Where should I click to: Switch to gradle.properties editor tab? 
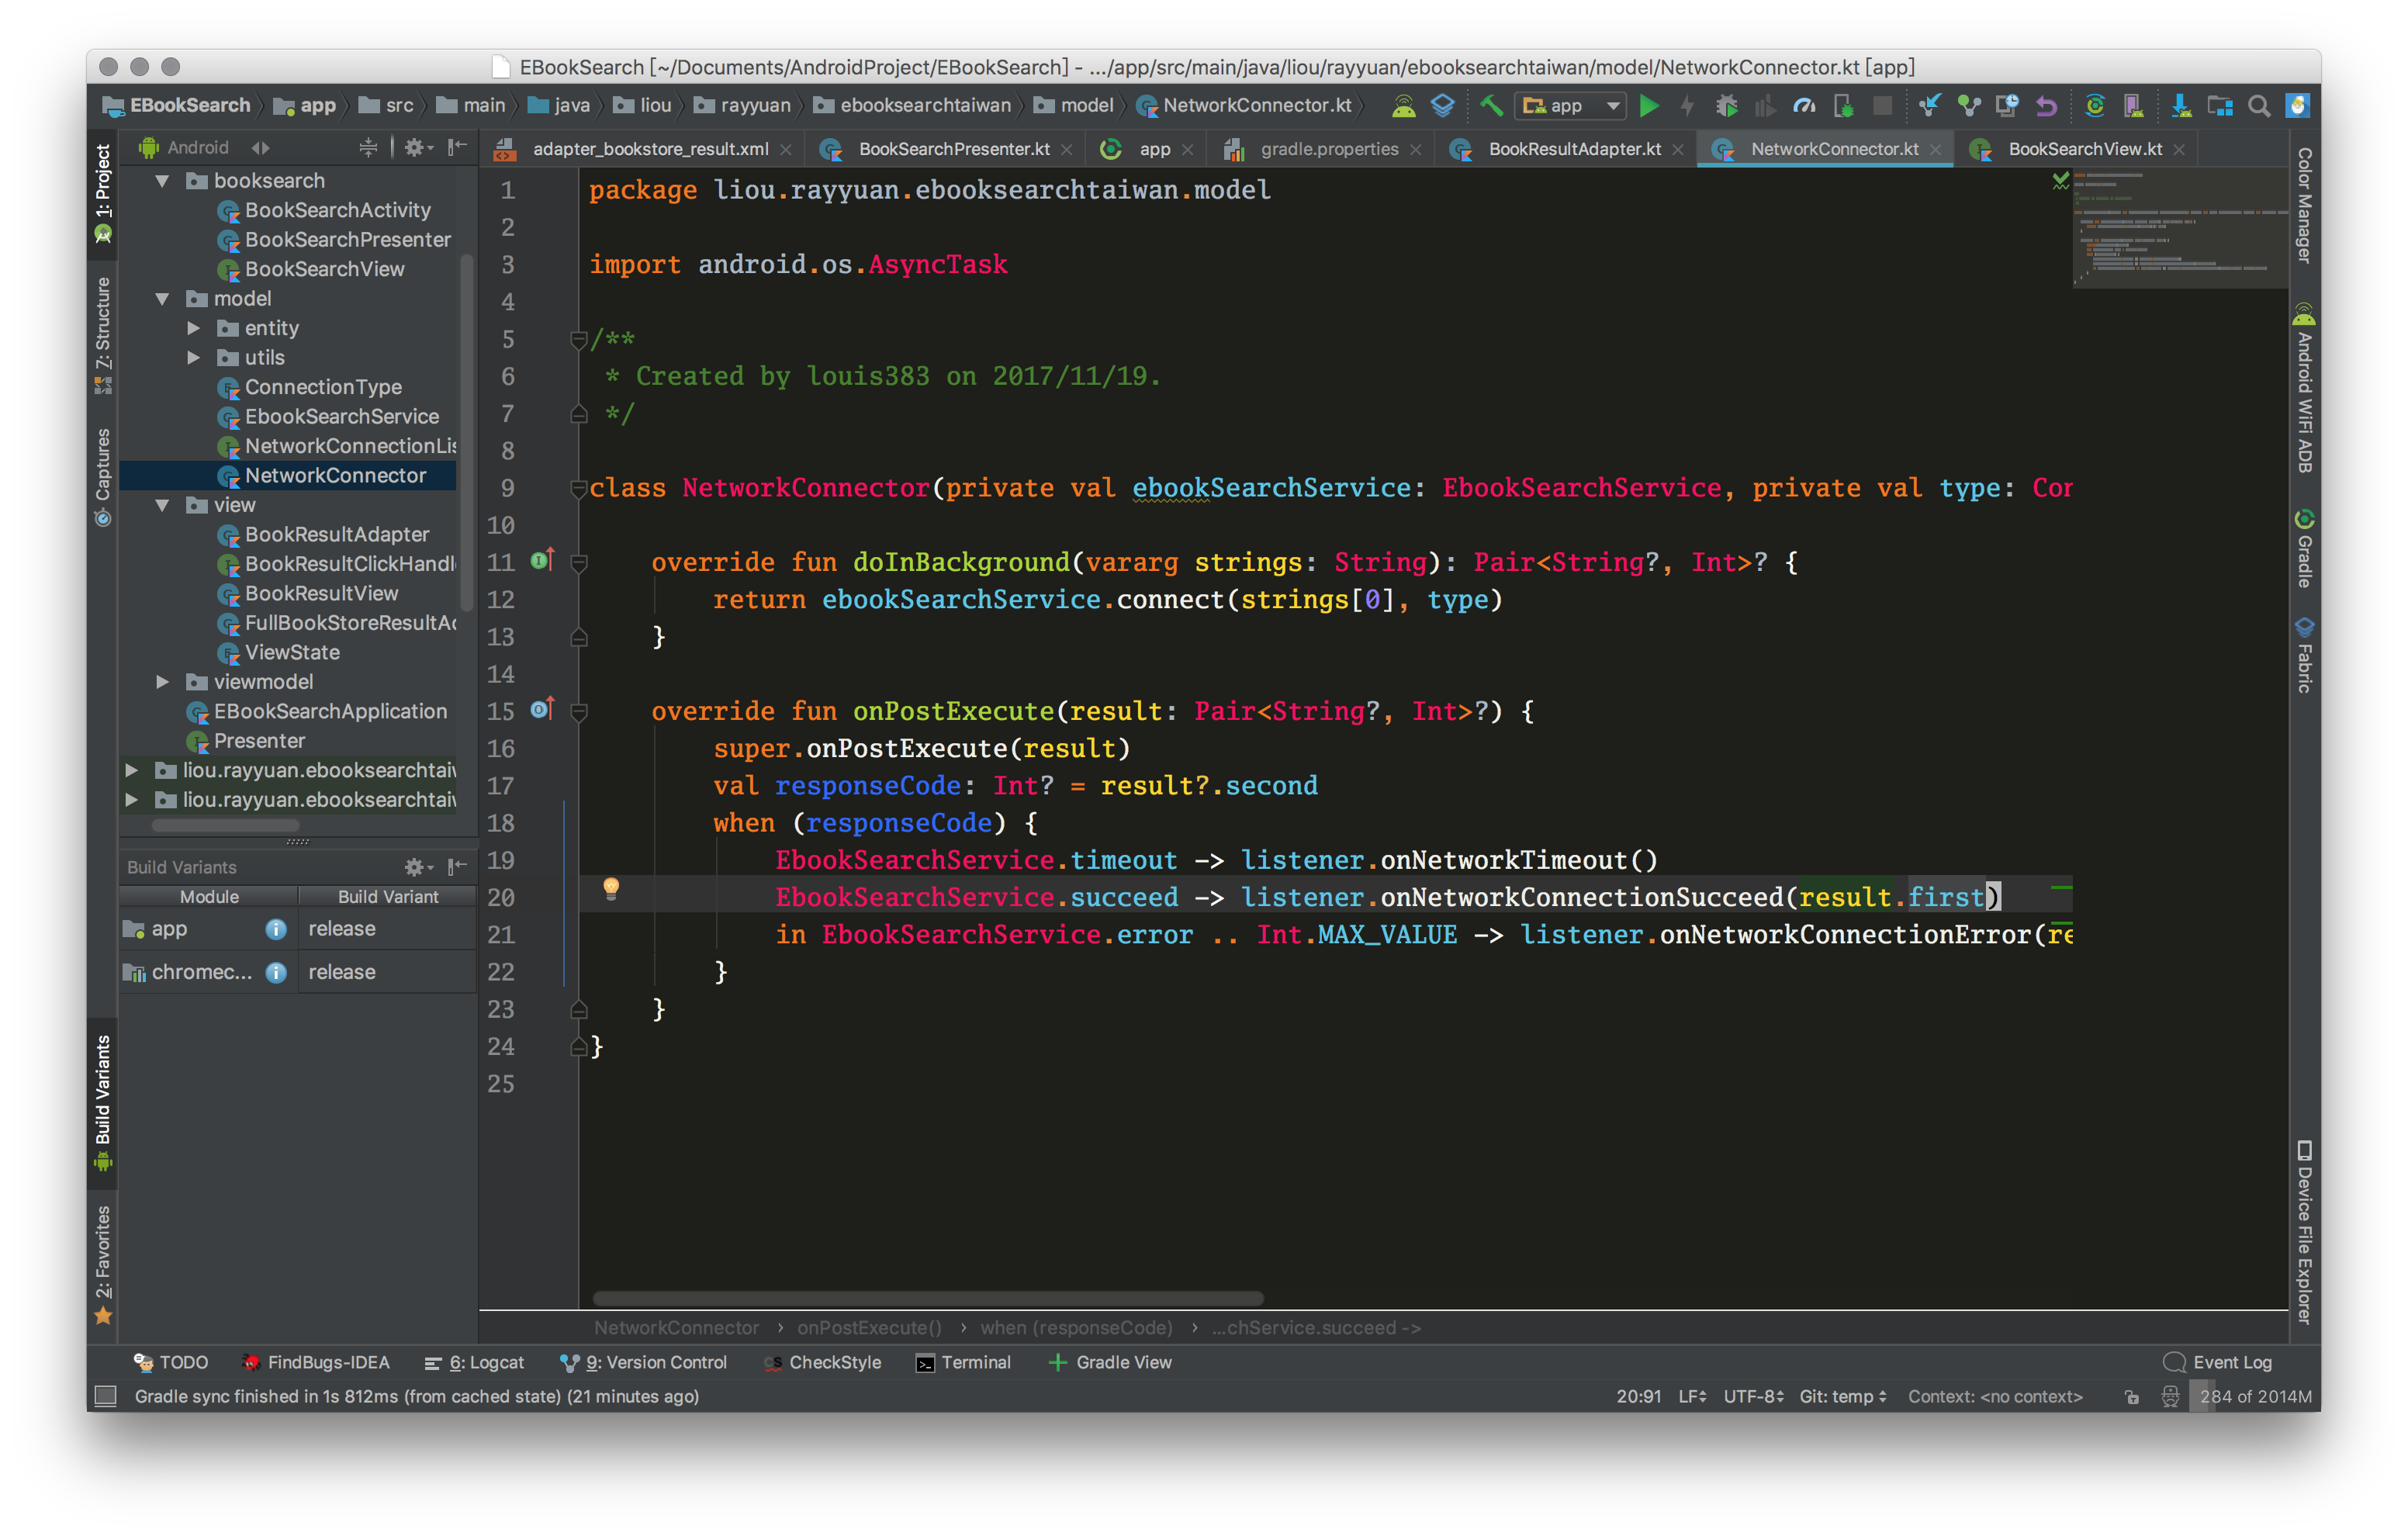pos(1328,149)
